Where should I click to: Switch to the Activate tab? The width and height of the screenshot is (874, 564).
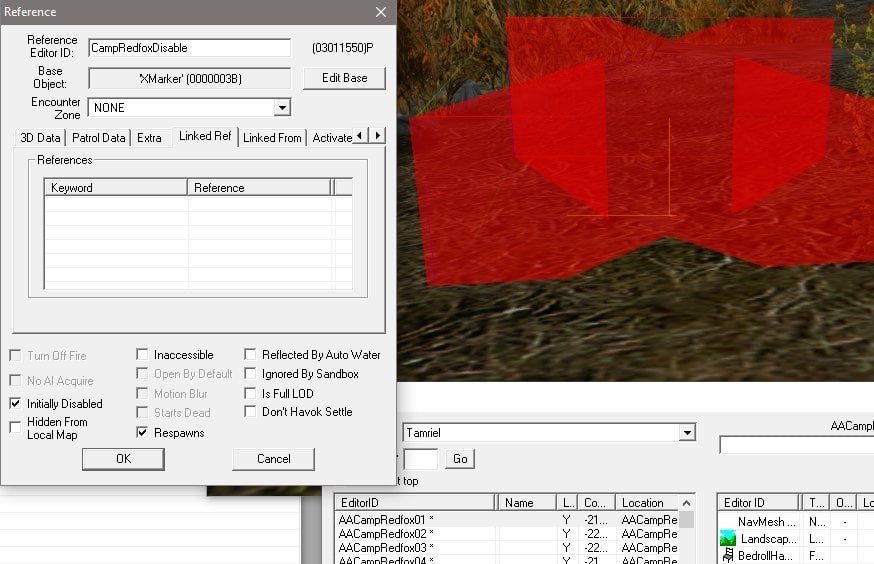point(331,138)
